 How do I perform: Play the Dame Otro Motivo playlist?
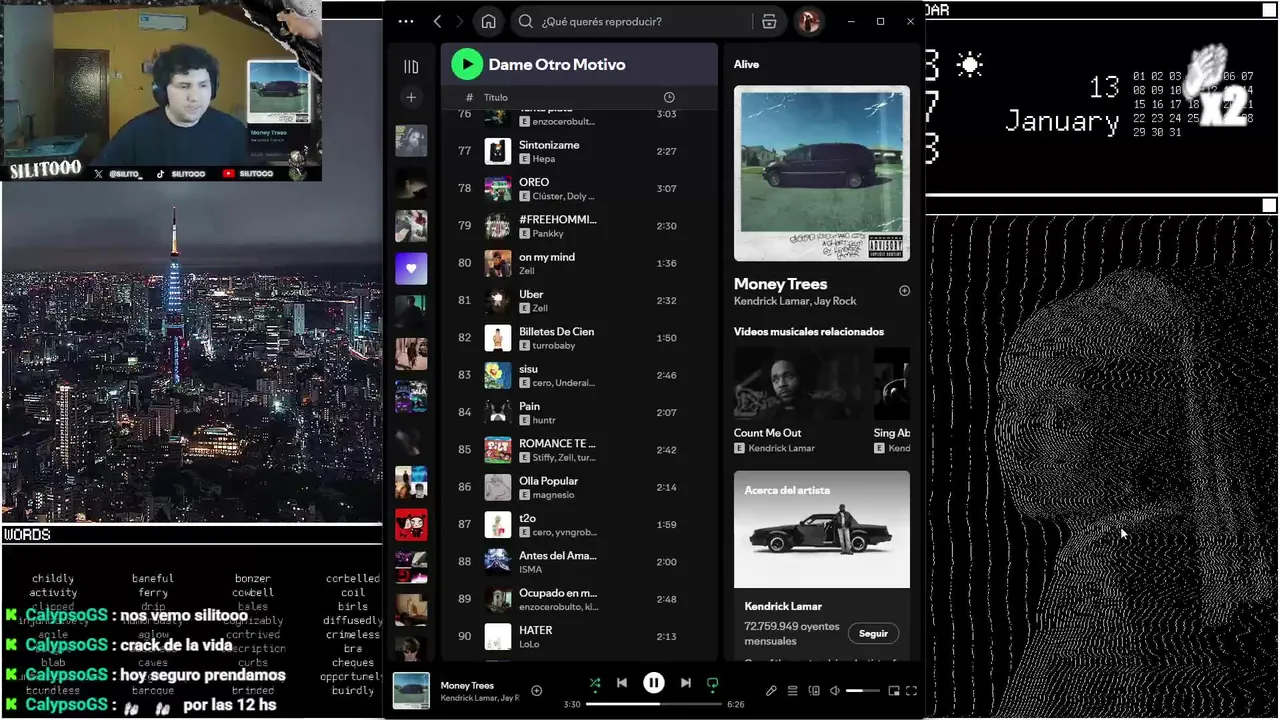467,64
